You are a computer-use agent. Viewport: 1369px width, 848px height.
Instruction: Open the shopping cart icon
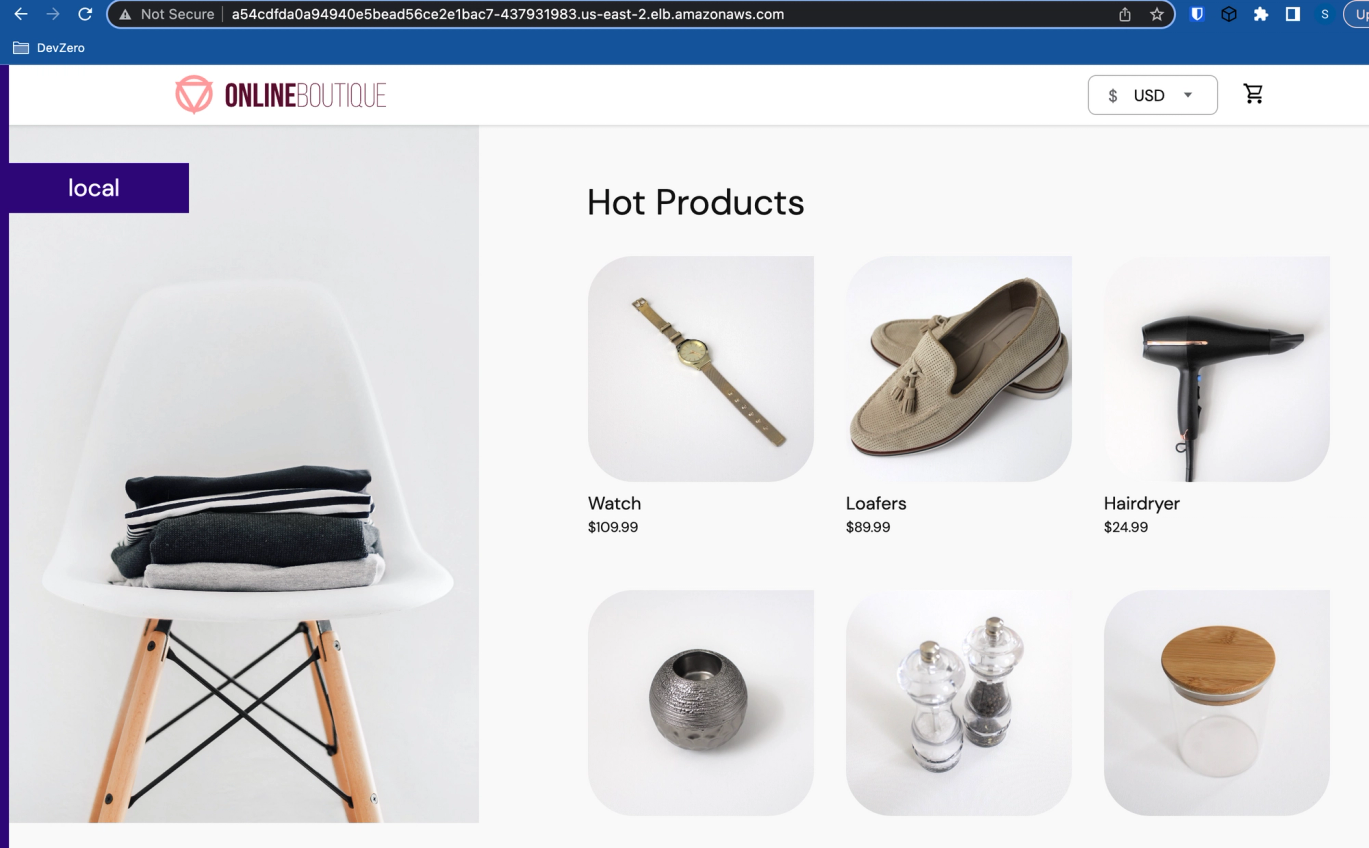tap(1253, 94)
